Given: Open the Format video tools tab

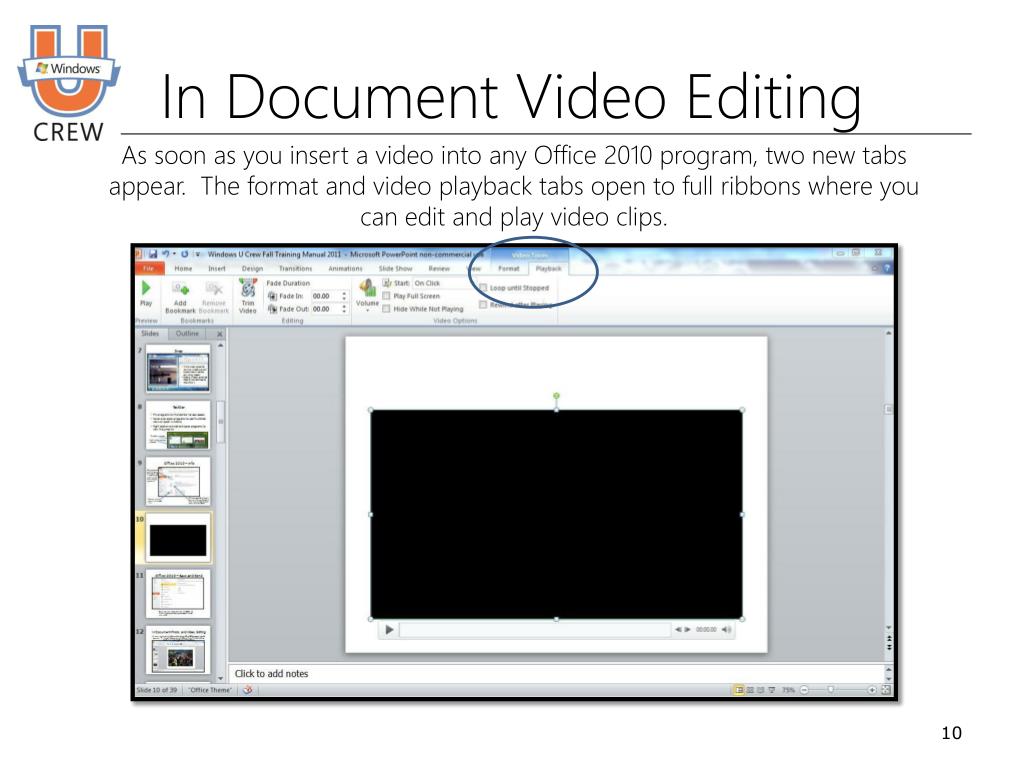Looking at the screenshot, I should coord(509,268).
